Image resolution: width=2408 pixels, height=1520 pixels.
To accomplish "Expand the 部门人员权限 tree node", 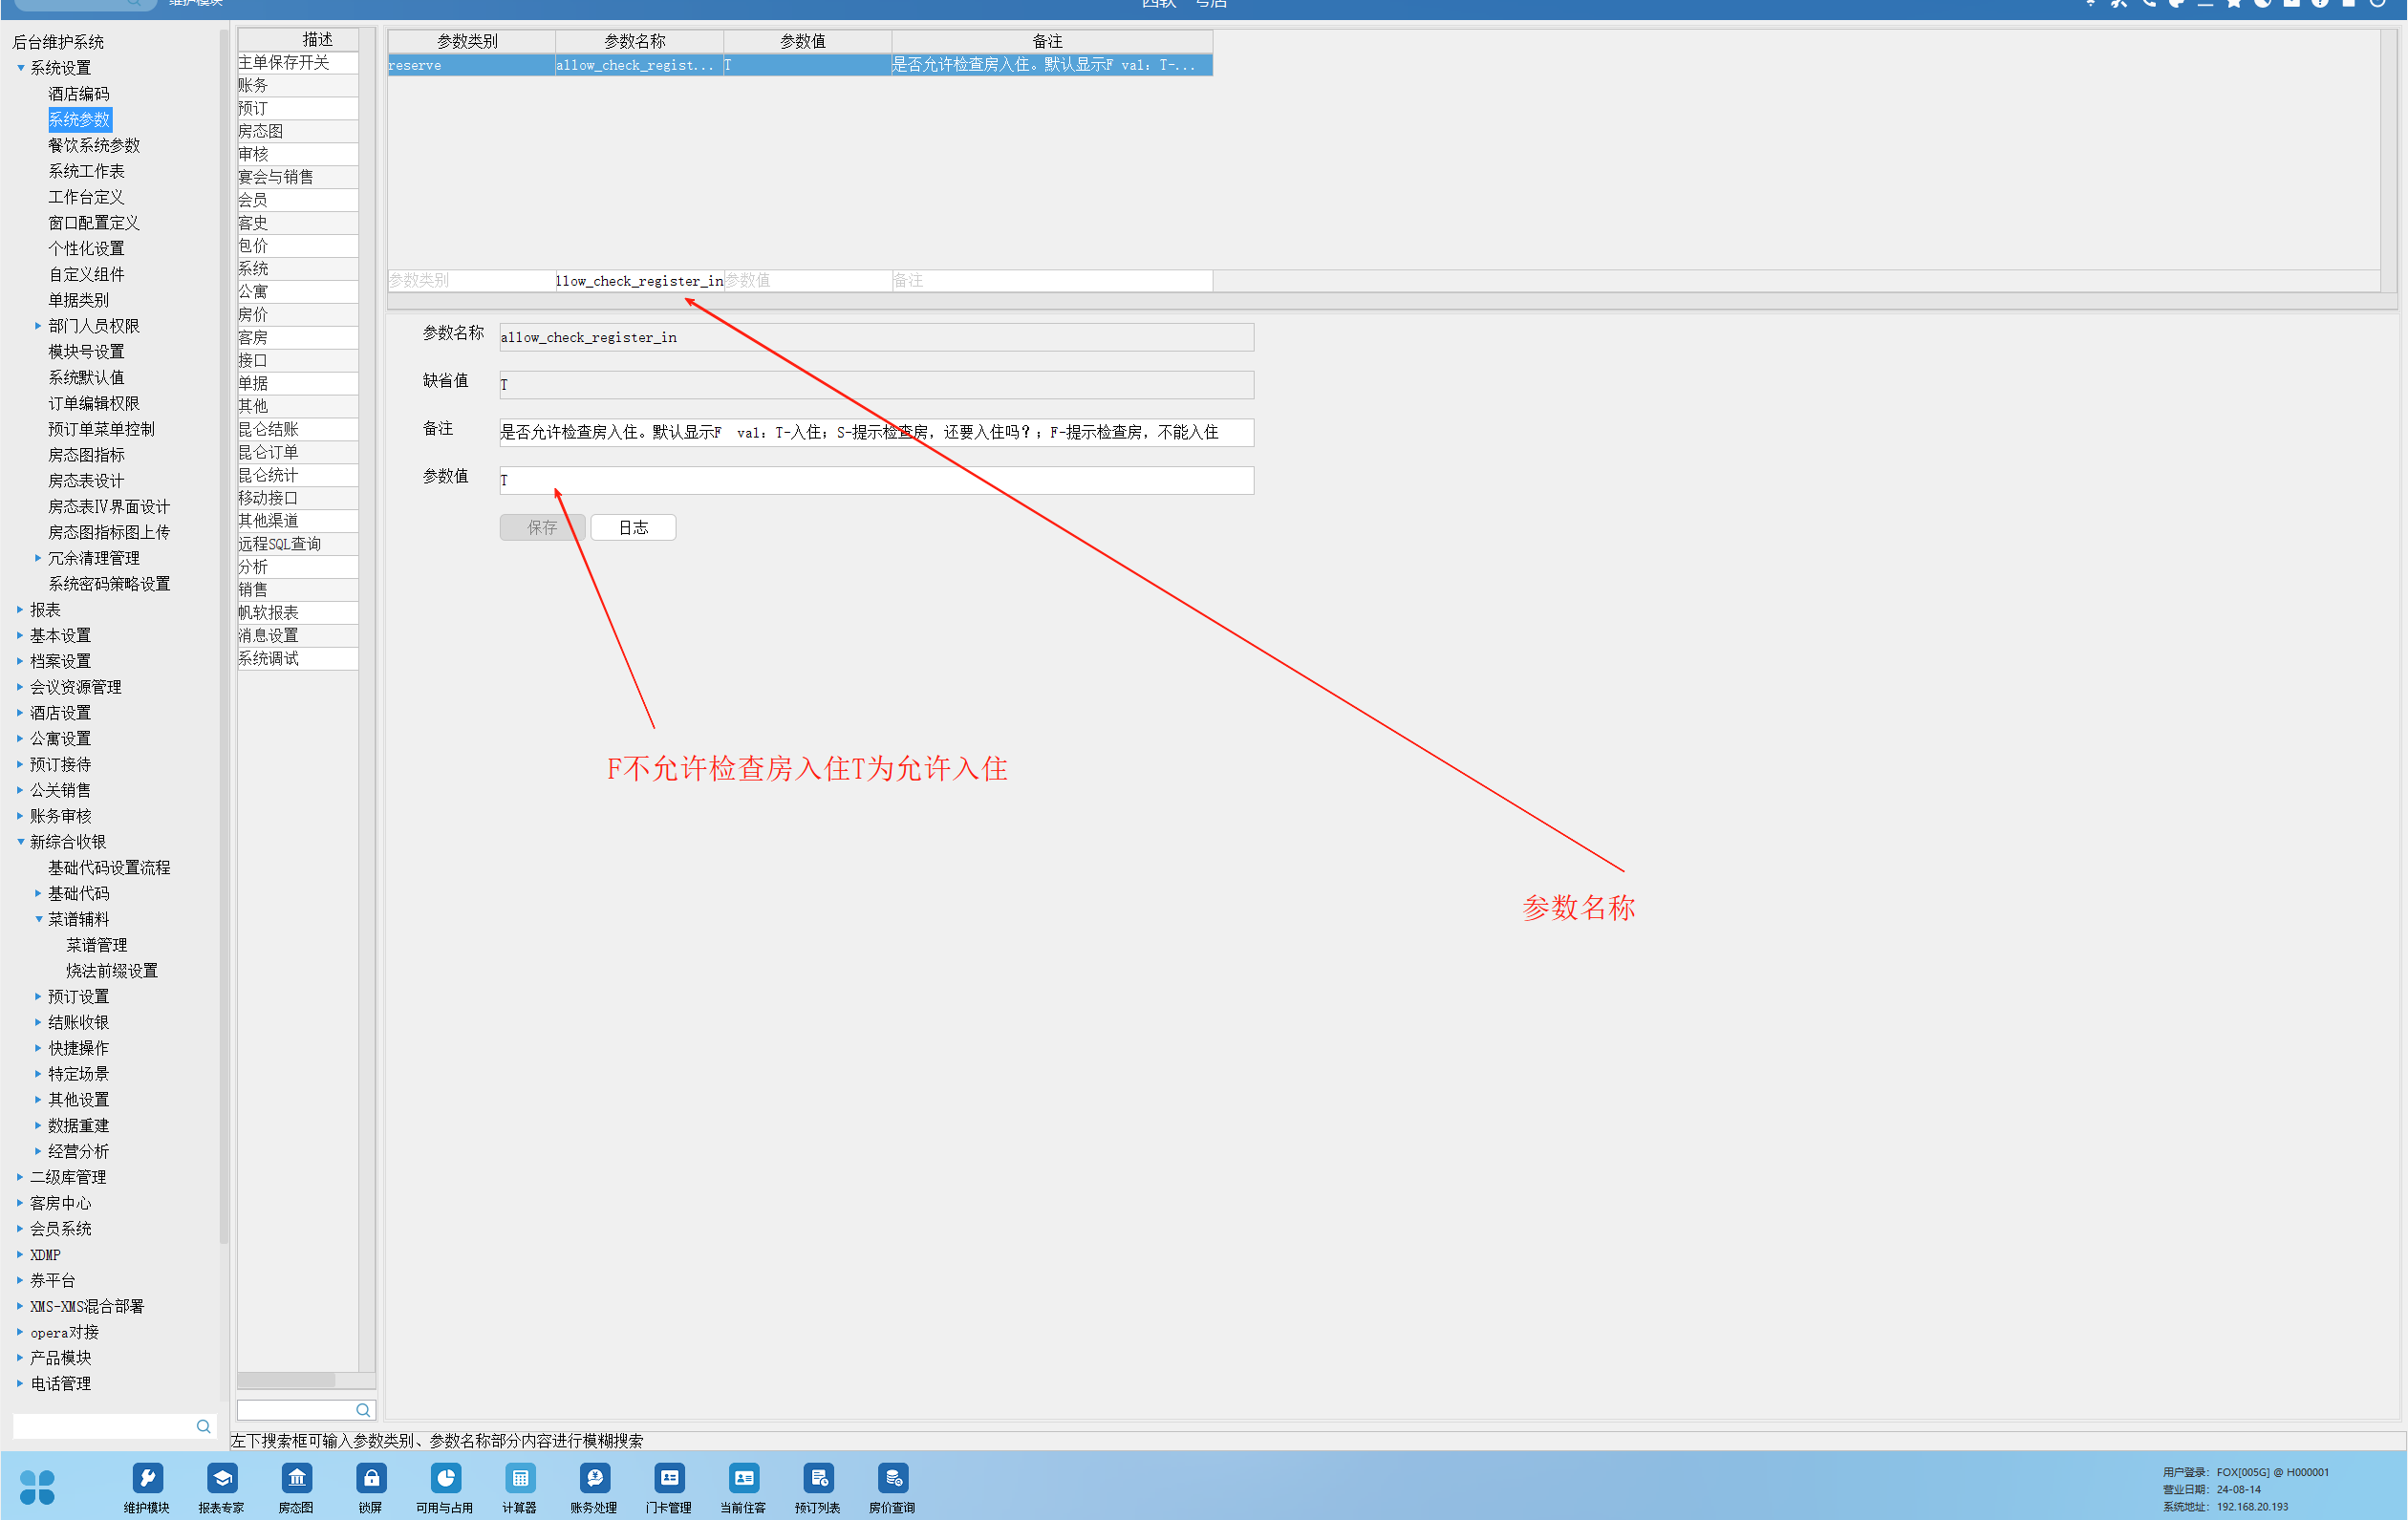I will point(38,326).
